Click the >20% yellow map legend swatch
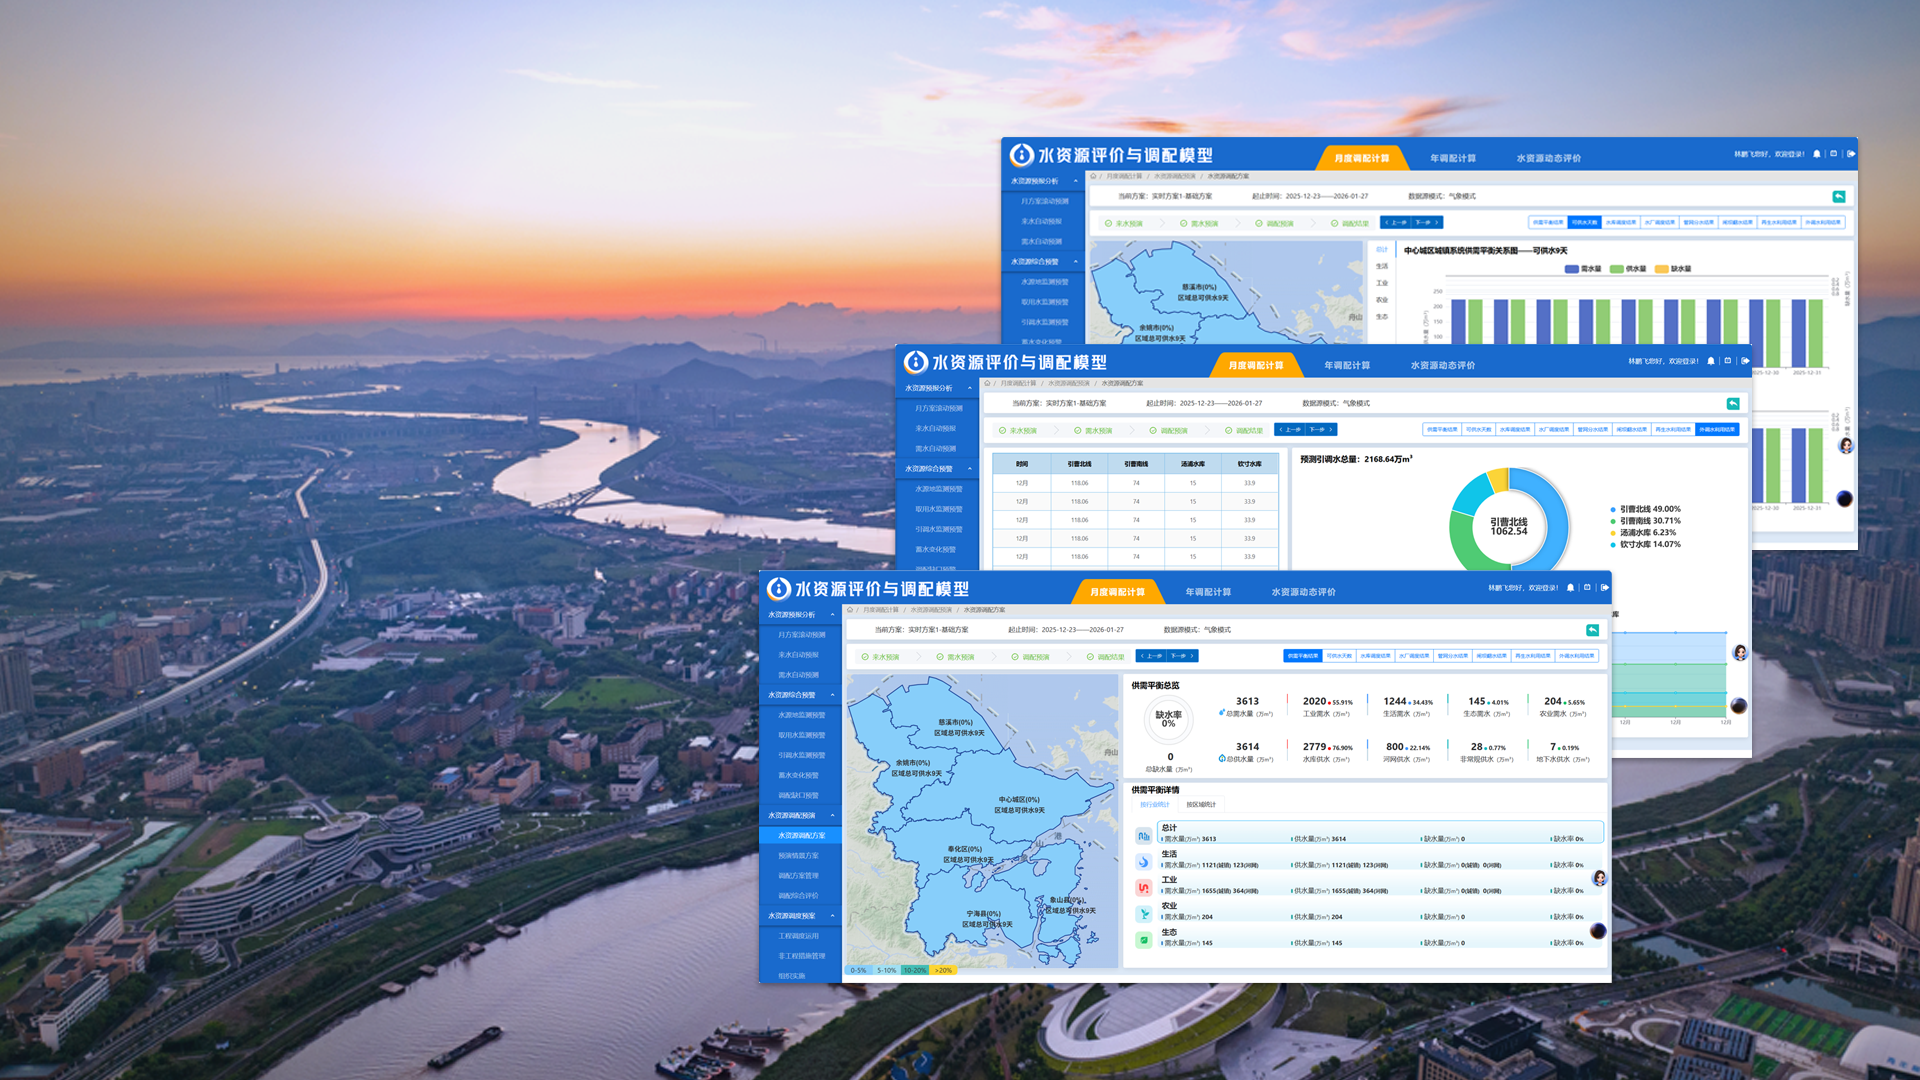 coord(943,970)
